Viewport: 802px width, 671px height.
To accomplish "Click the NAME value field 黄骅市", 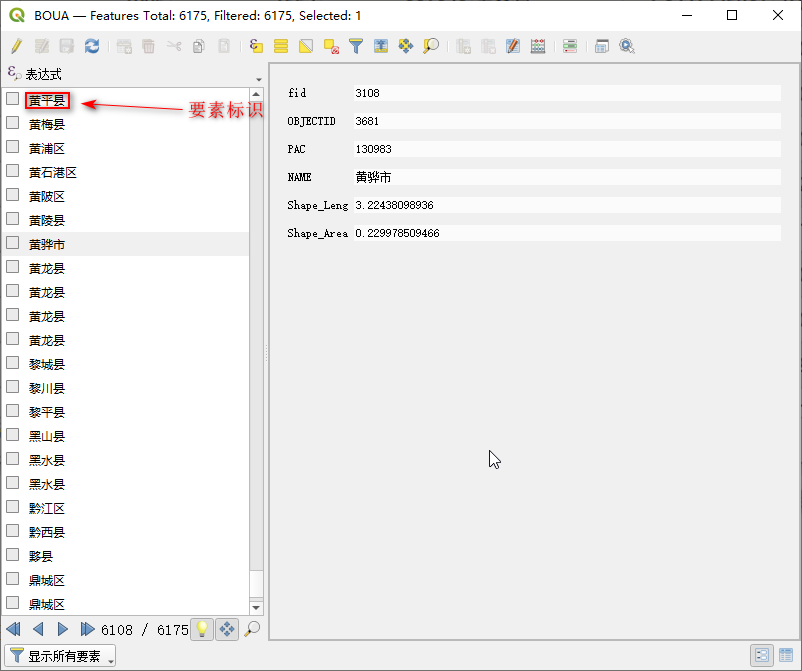I will (x=567, y=177).
